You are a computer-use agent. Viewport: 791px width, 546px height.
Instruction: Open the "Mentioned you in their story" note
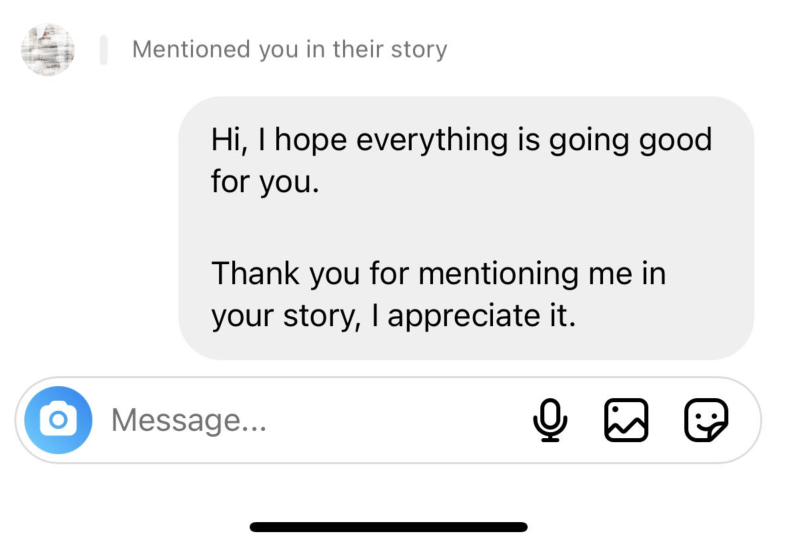289,49
